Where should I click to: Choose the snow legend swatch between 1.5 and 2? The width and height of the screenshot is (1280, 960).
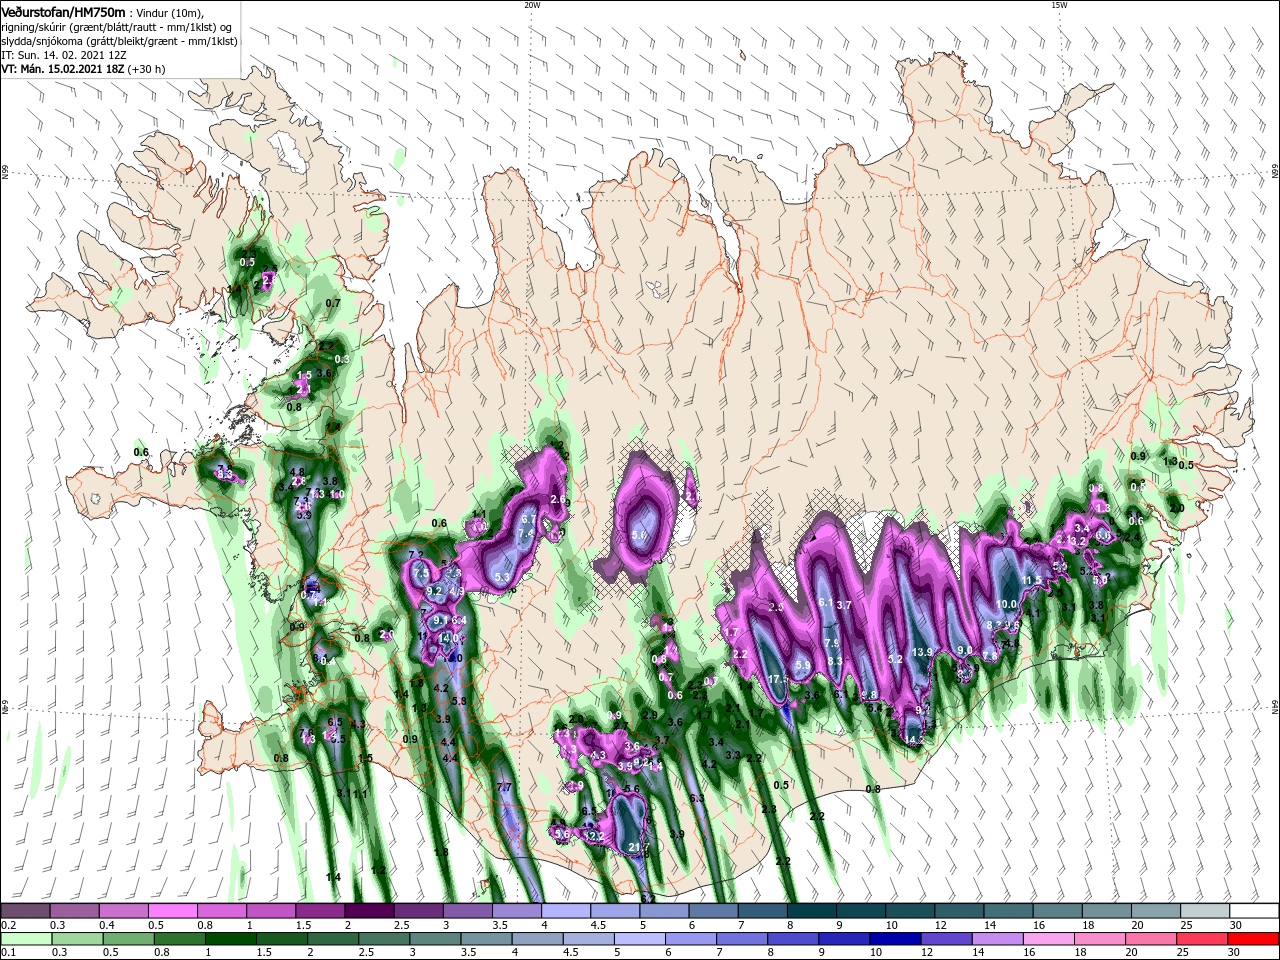pos(320,911)
